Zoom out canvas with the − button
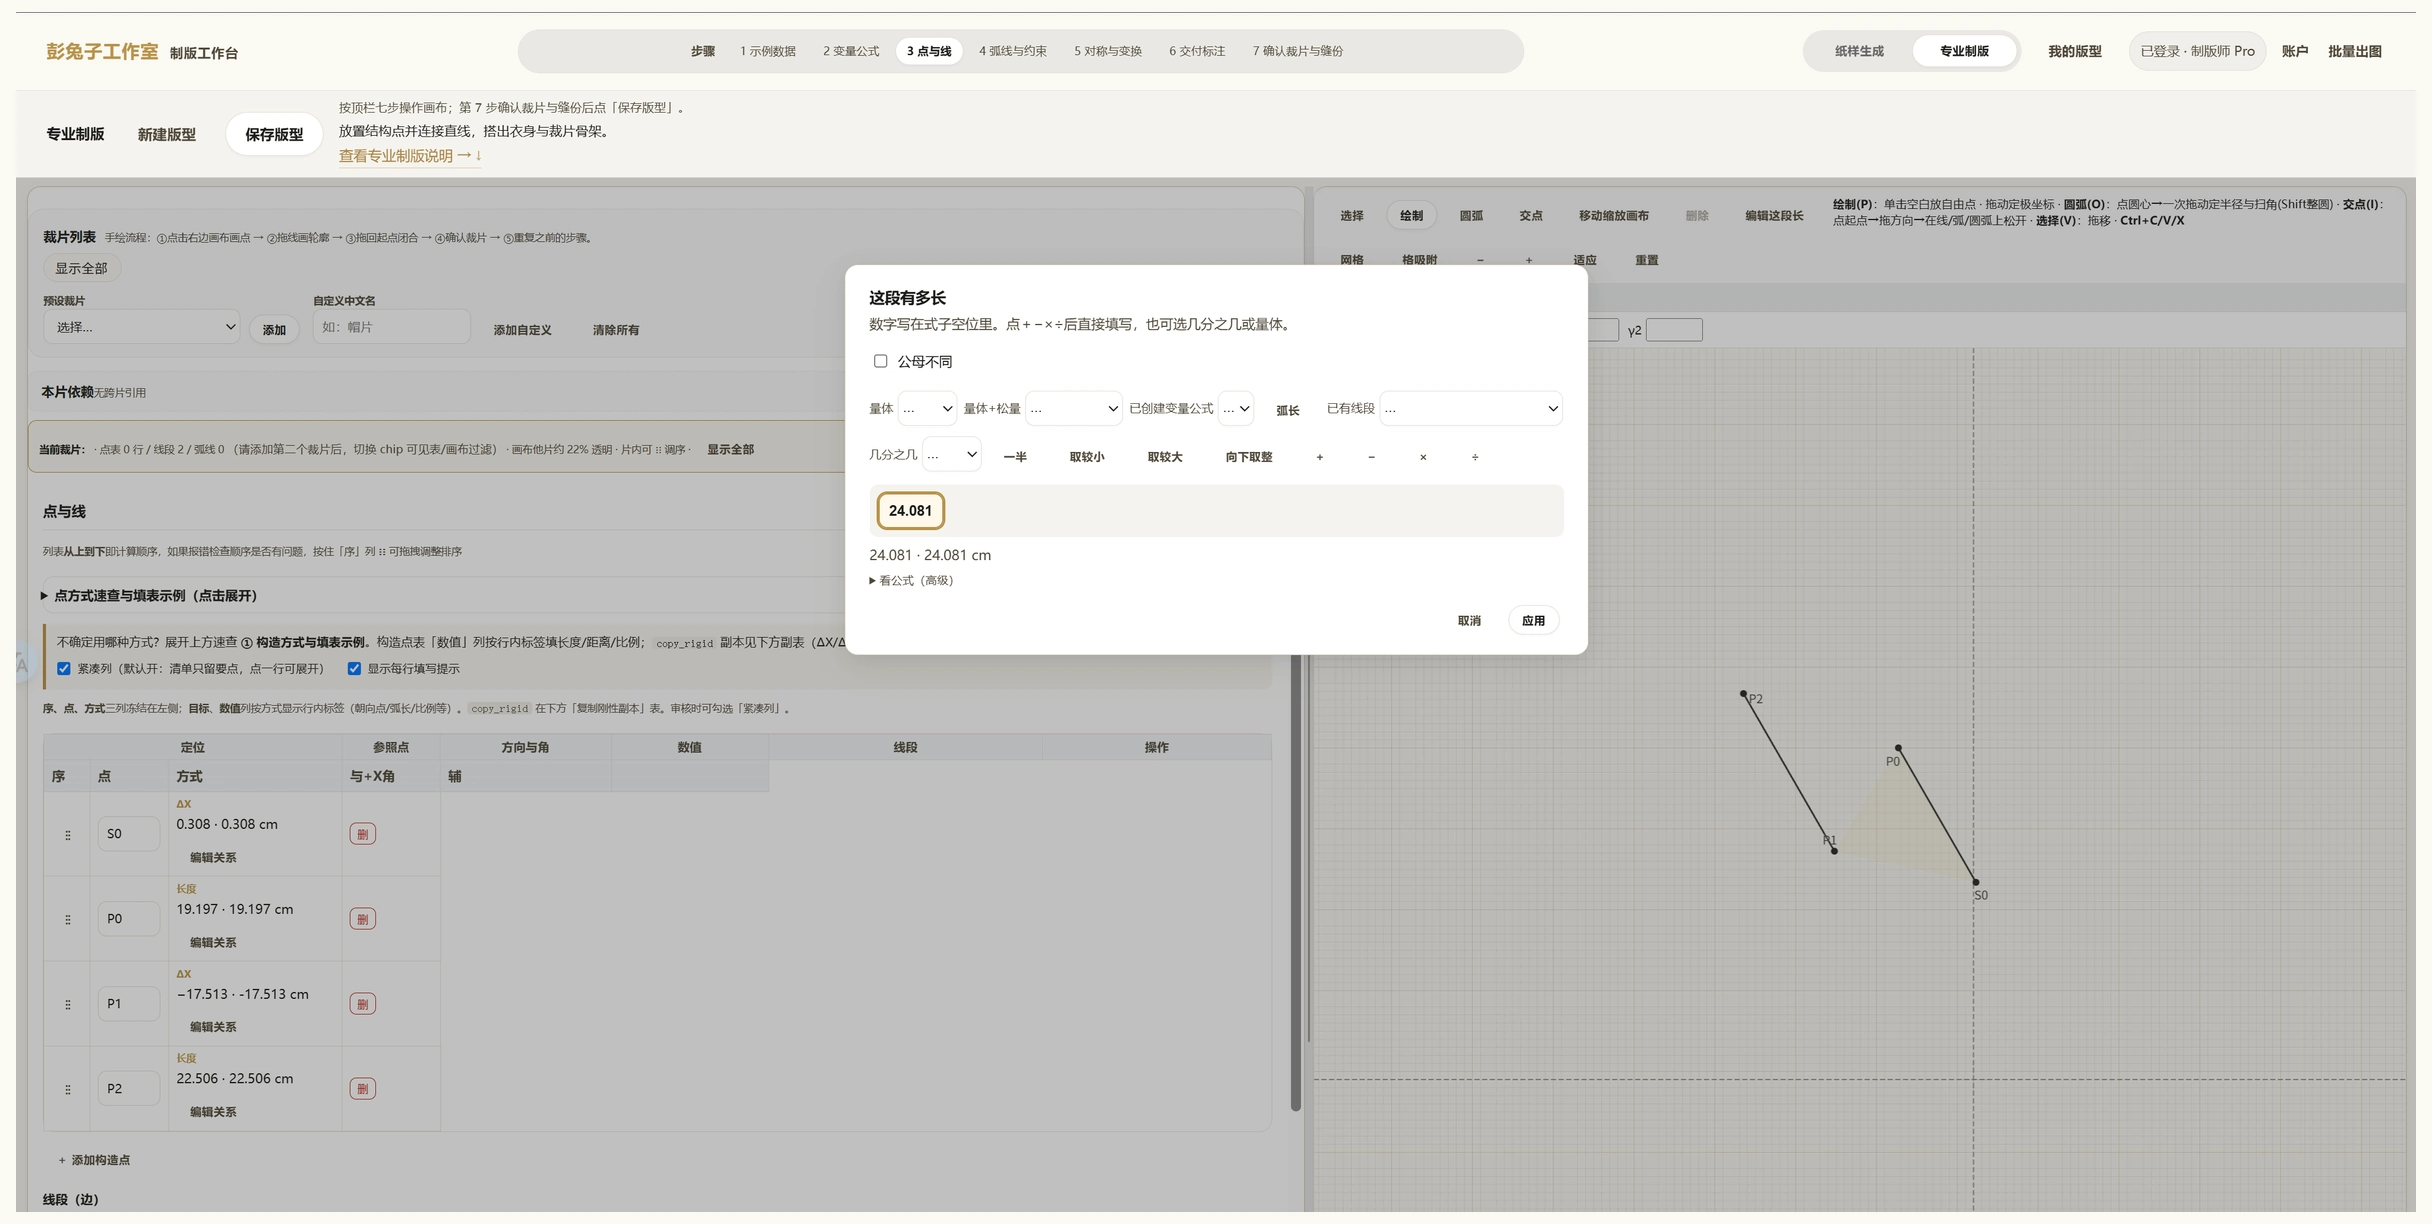 click(1480, 260)
